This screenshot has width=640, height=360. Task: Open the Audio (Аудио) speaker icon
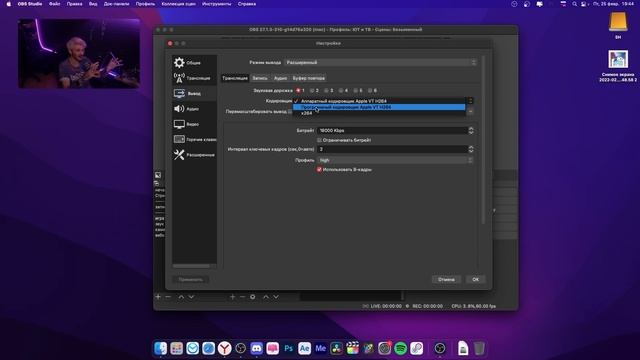[179, 109]
